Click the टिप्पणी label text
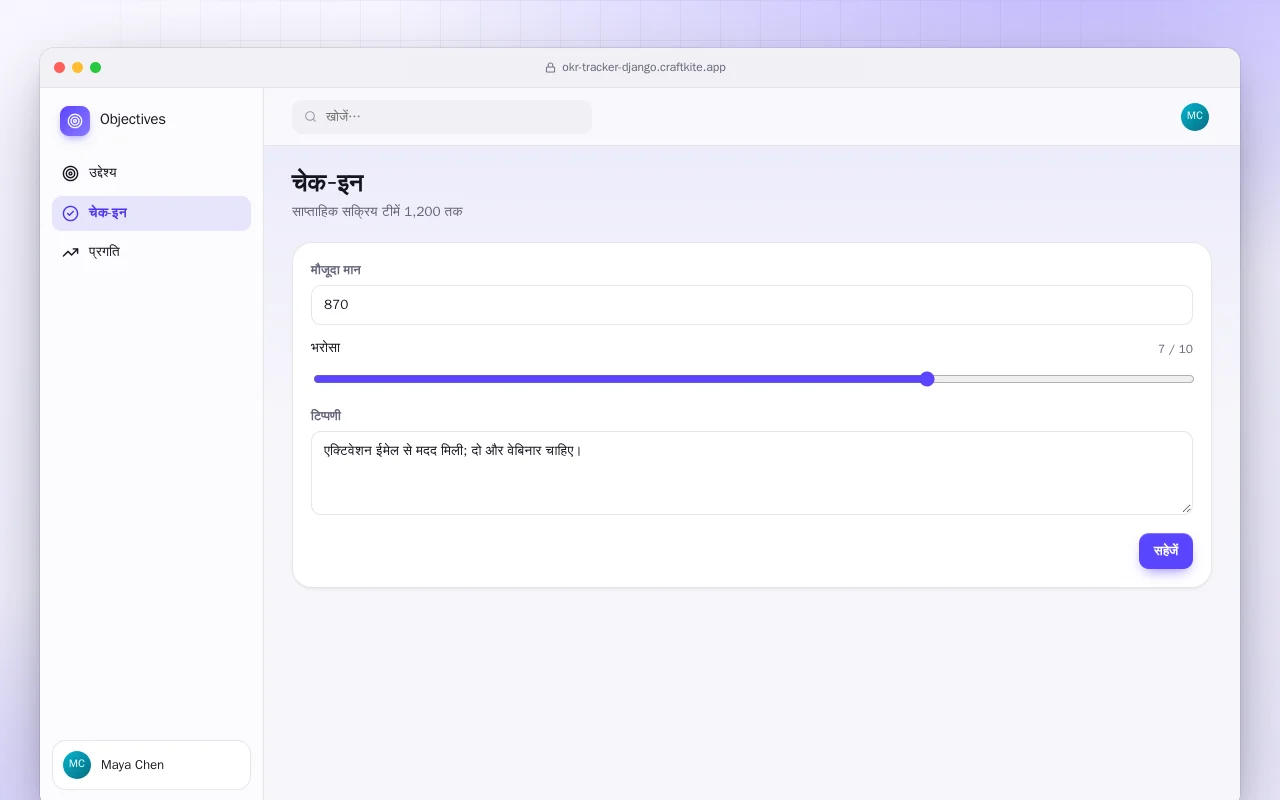 click(x=326, y=416)
